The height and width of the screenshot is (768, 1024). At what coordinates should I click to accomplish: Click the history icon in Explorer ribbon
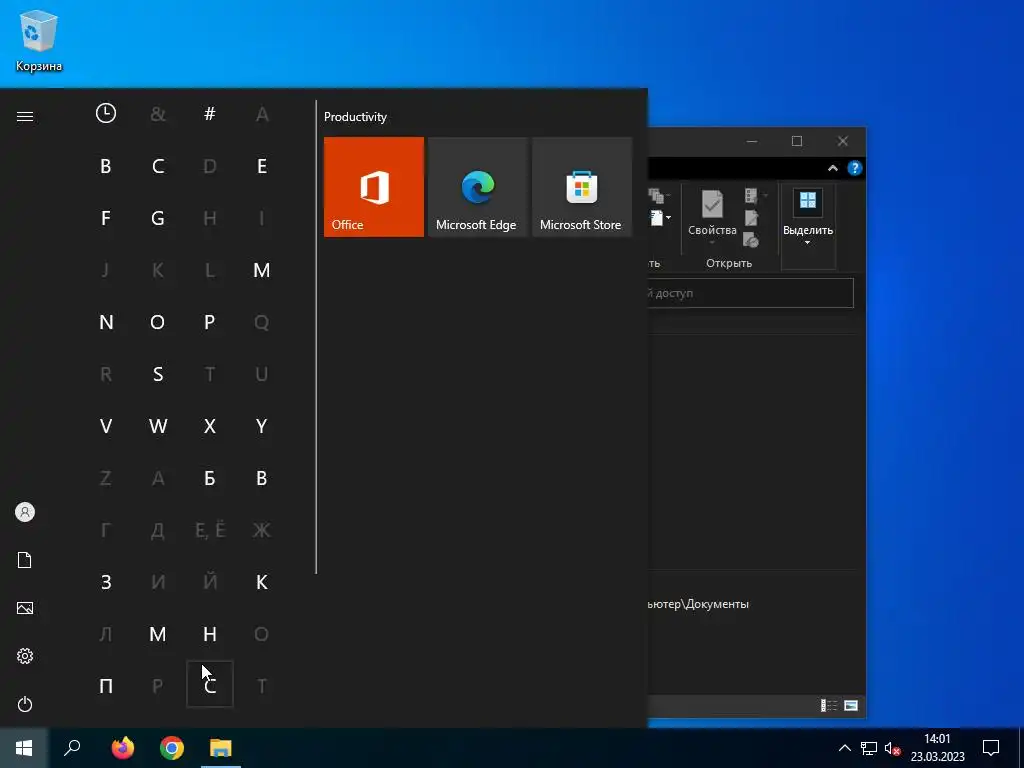[751, 240]
